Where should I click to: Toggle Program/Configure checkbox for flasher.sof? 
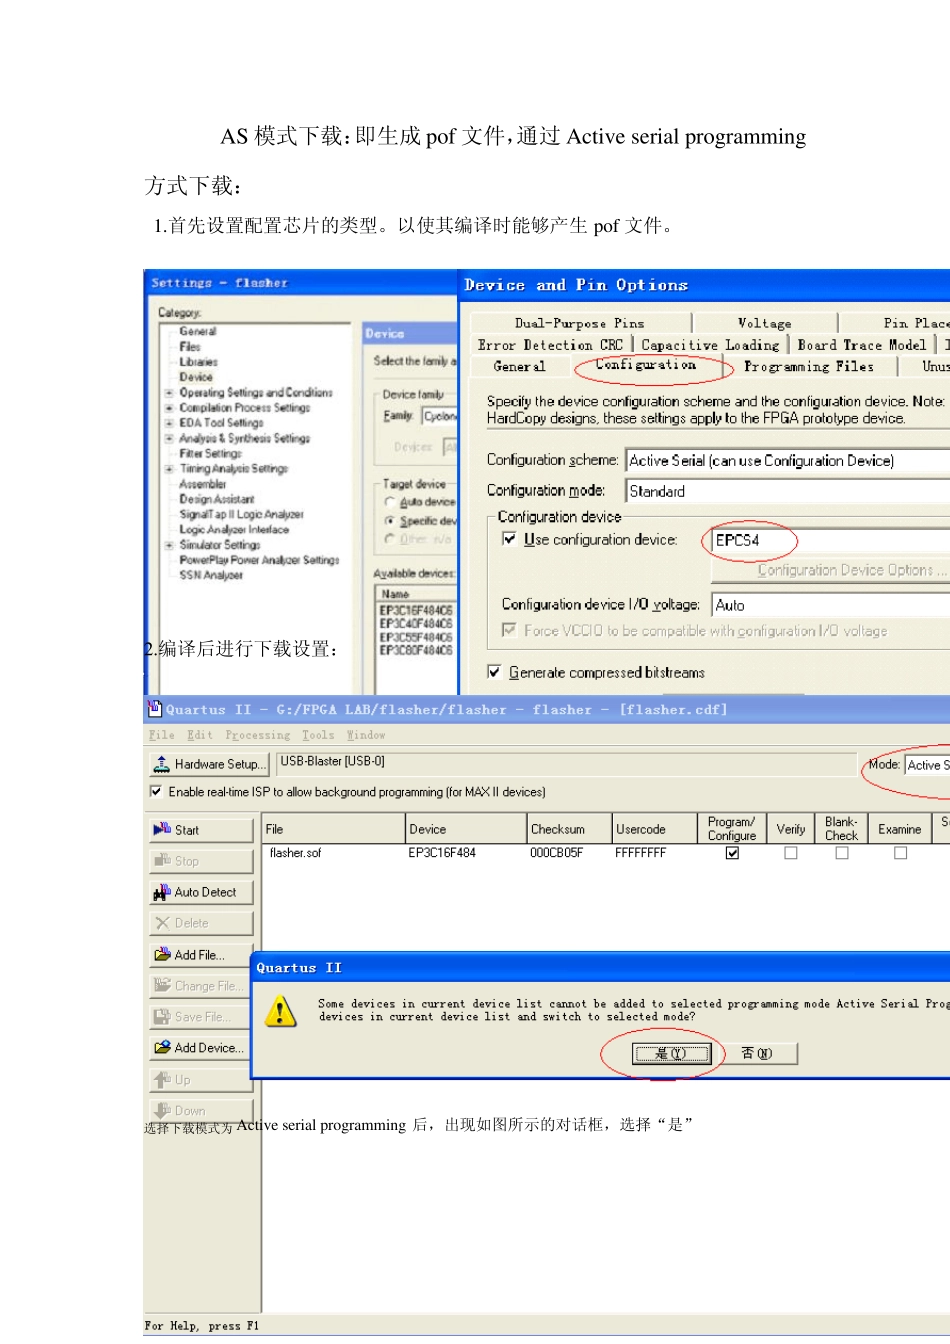[732, 853]
